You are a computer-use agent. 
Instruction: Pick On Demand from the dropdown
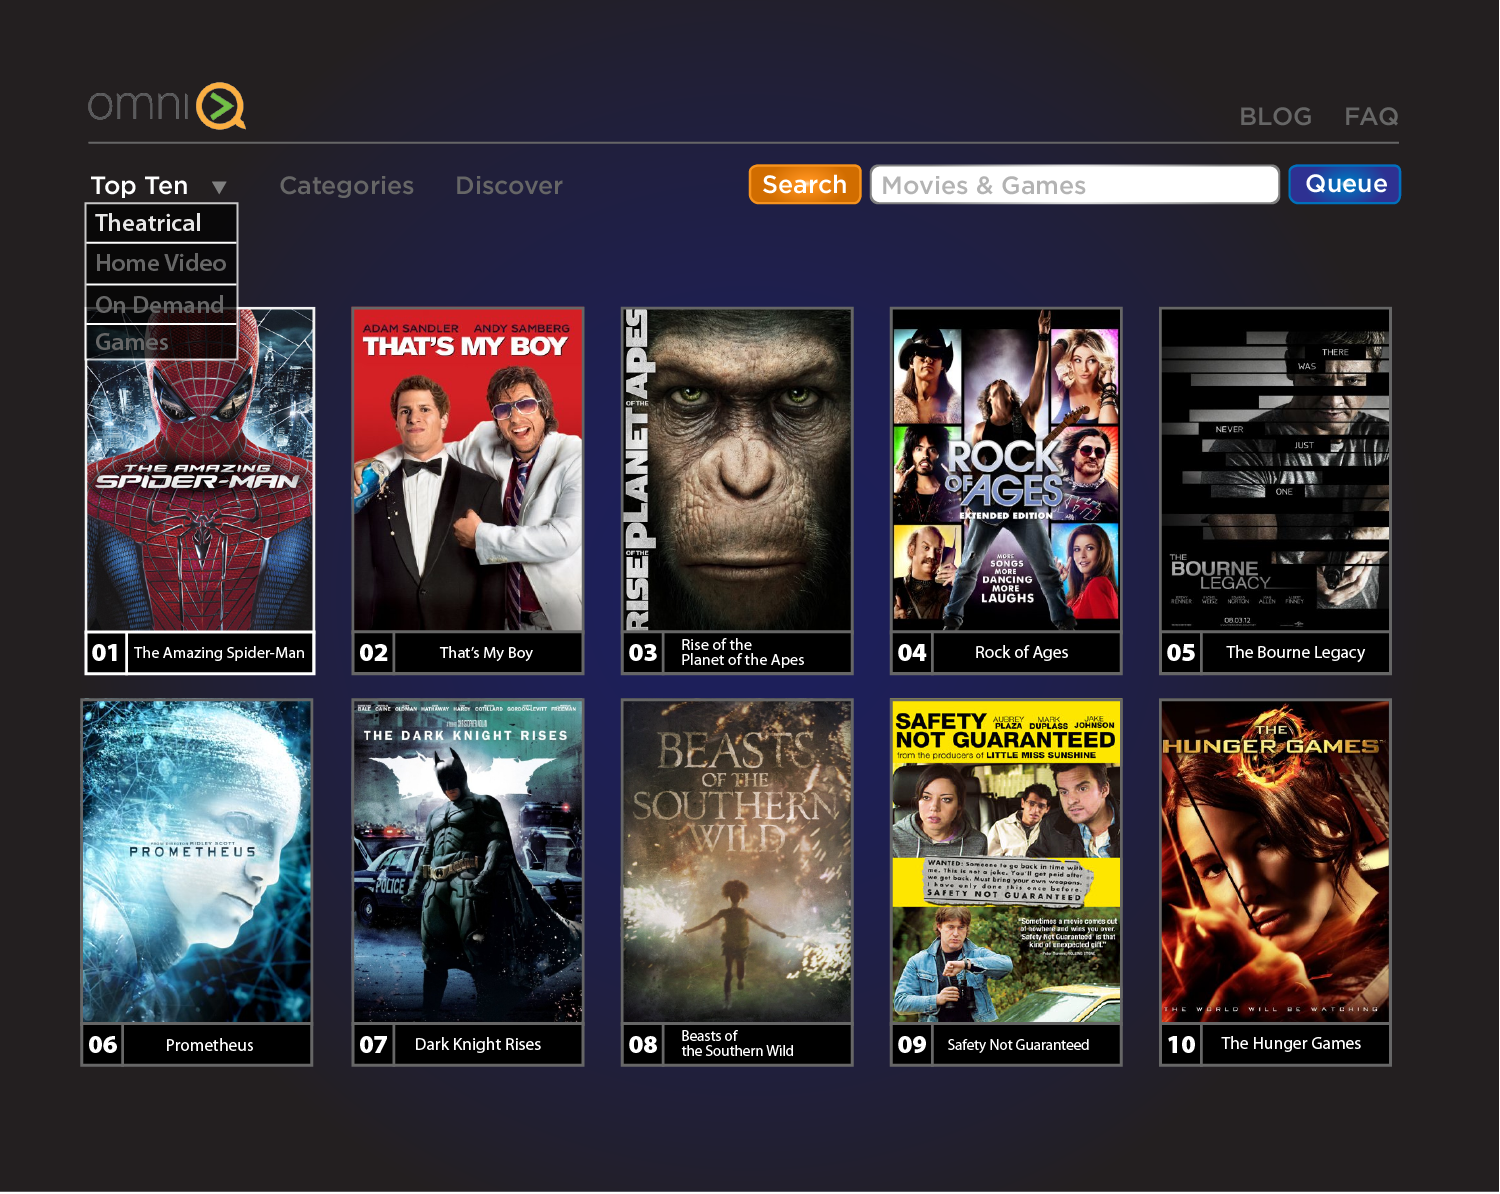tap(161, 304)
